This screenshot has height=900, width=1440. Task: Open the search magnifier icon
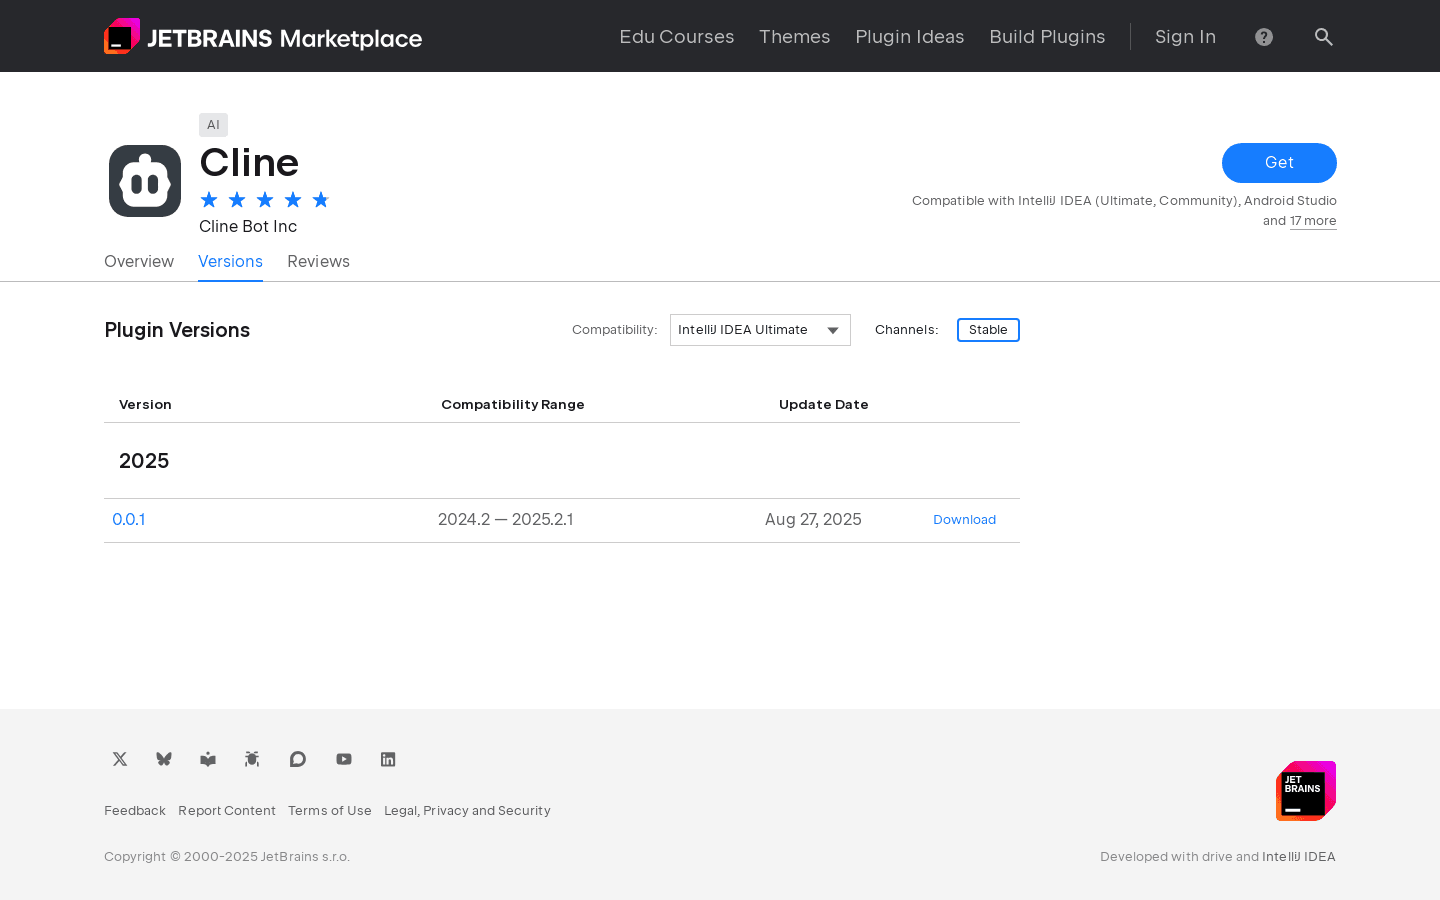1323,36
